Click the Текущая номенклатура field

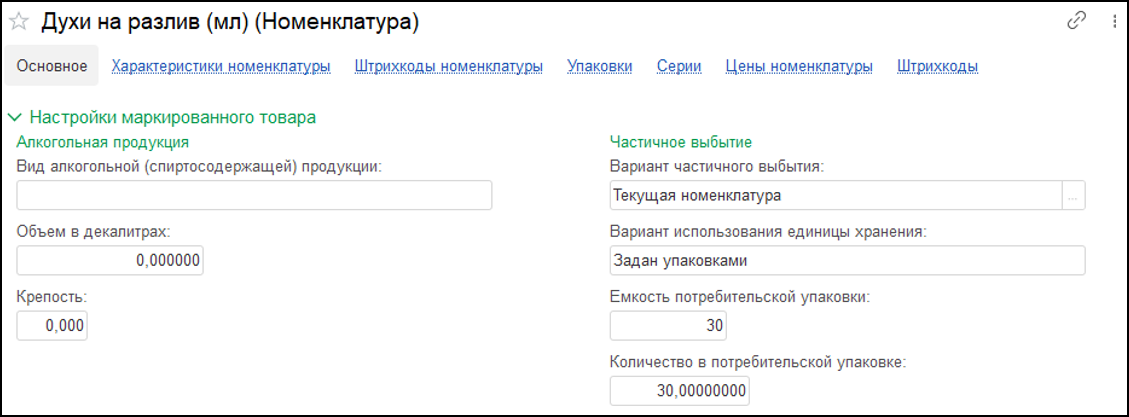point(834,196)
